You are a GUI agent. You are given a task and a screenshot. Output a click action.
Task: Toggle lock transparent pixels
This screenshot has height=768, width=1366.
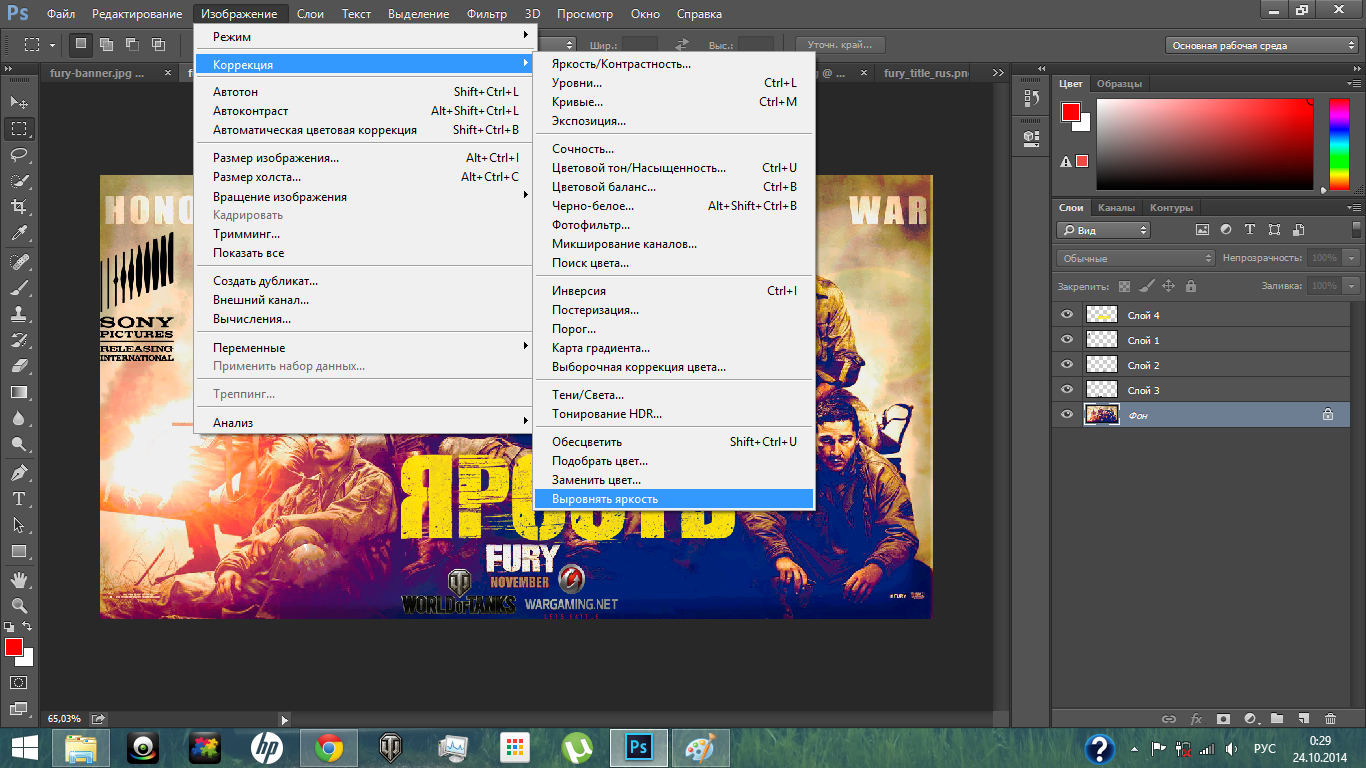point(1125,286)
